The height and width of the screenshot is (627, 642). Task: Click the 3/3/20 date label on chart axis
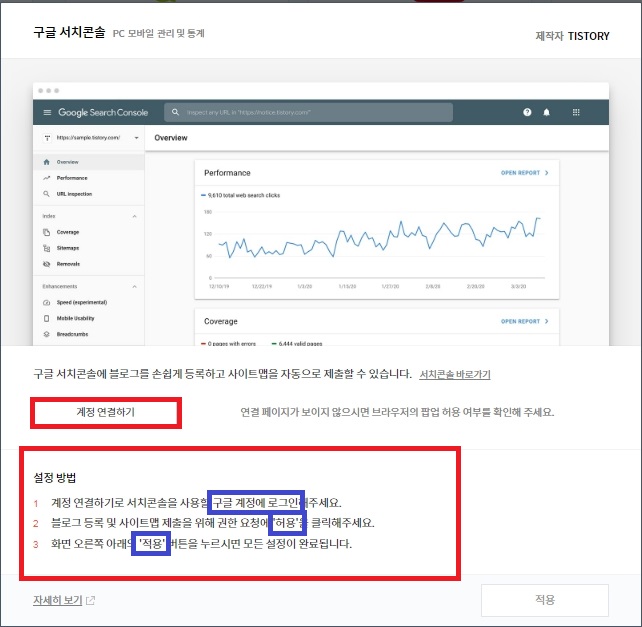coord(518,286)
